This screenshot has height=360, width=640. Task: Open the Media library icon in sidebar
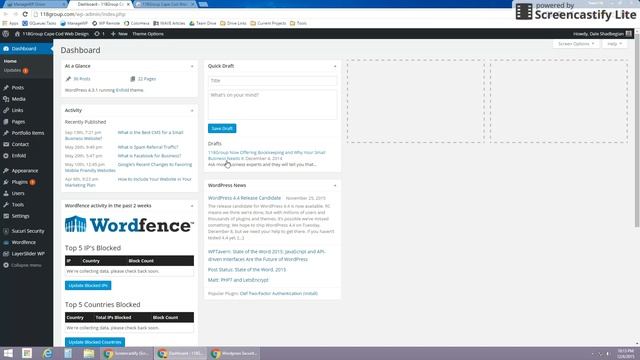pos(6,99)
